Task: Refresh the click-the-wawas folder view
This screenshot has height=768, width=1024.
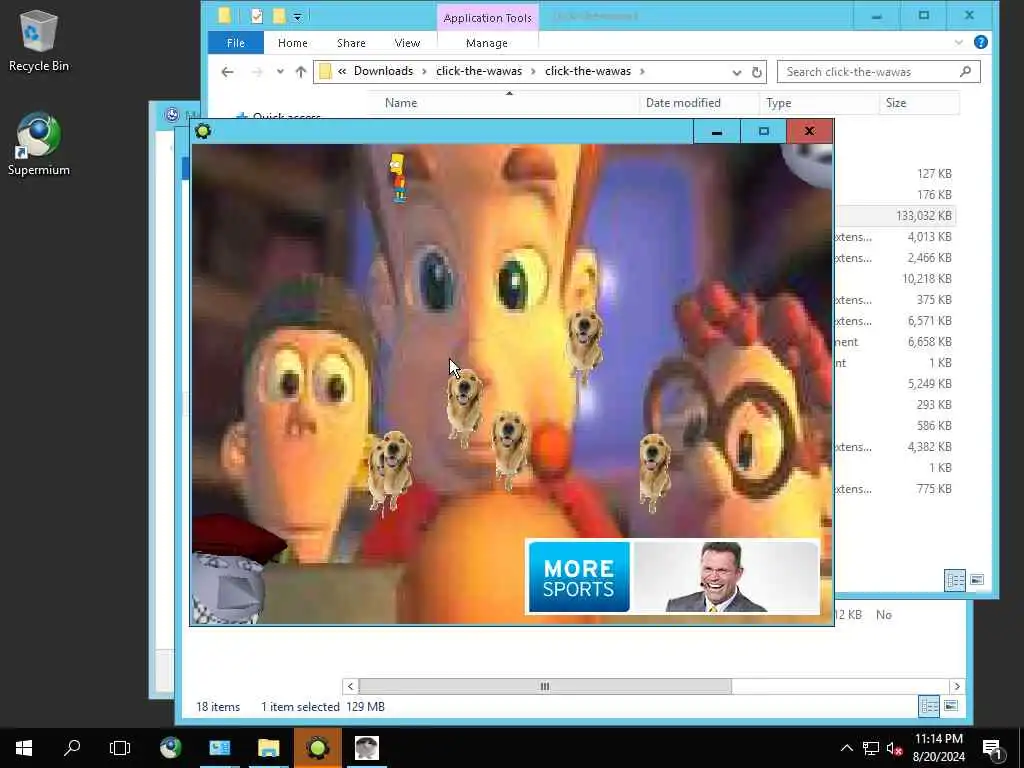Action: [757, 72]
